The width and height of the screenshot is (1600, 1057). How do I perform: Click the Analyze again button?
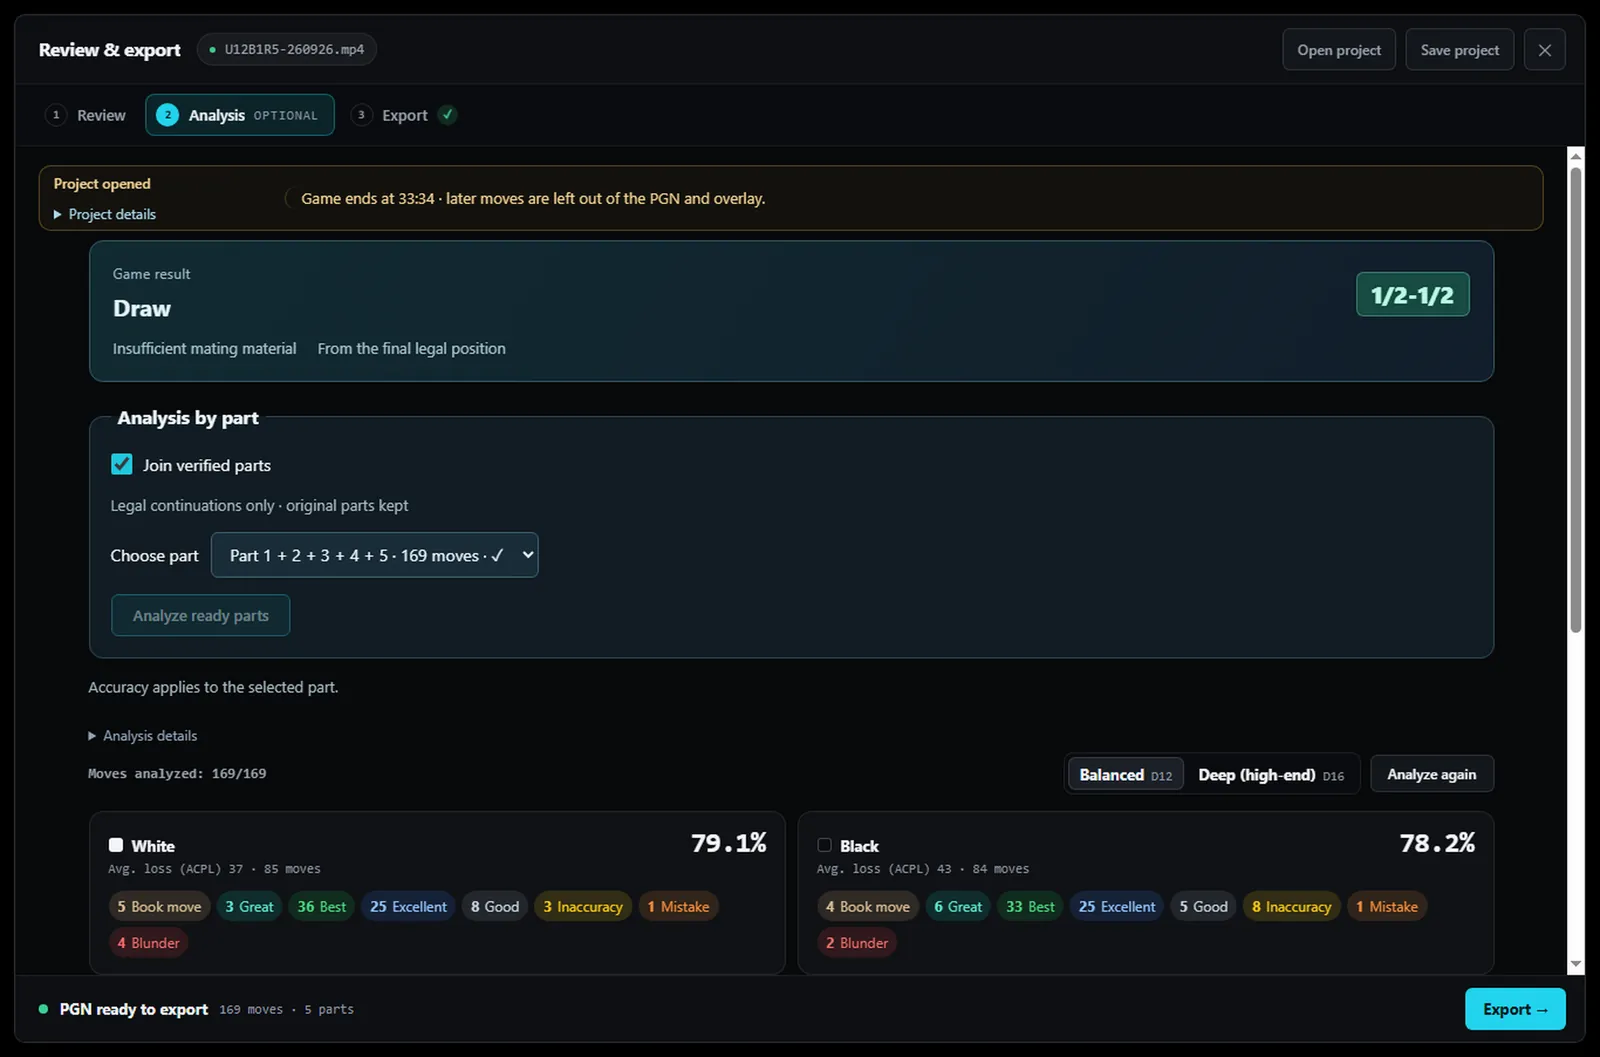tap(1431, 774)
